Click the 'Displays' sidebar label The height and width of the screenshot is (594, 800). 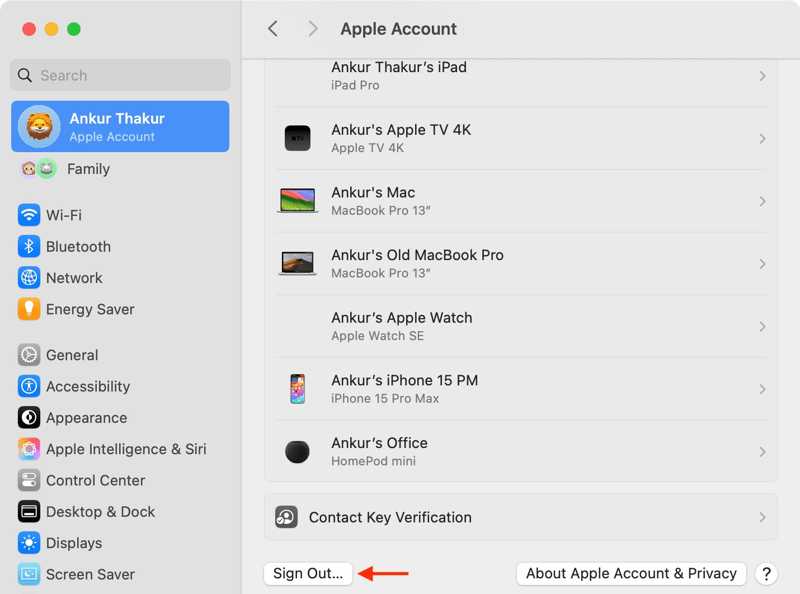point(74,543)
